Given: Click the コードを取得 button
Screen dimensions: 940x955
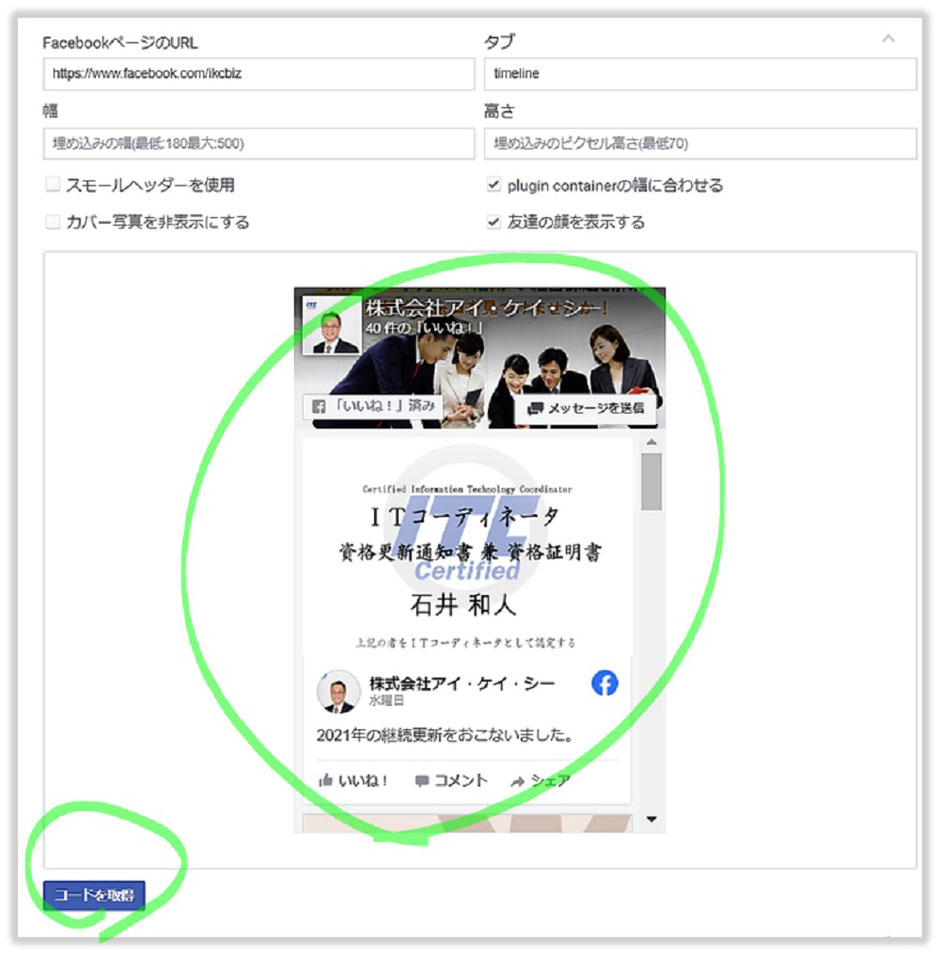Looking at the screenshot, I should pyautogui.click(x=94, y=895).
